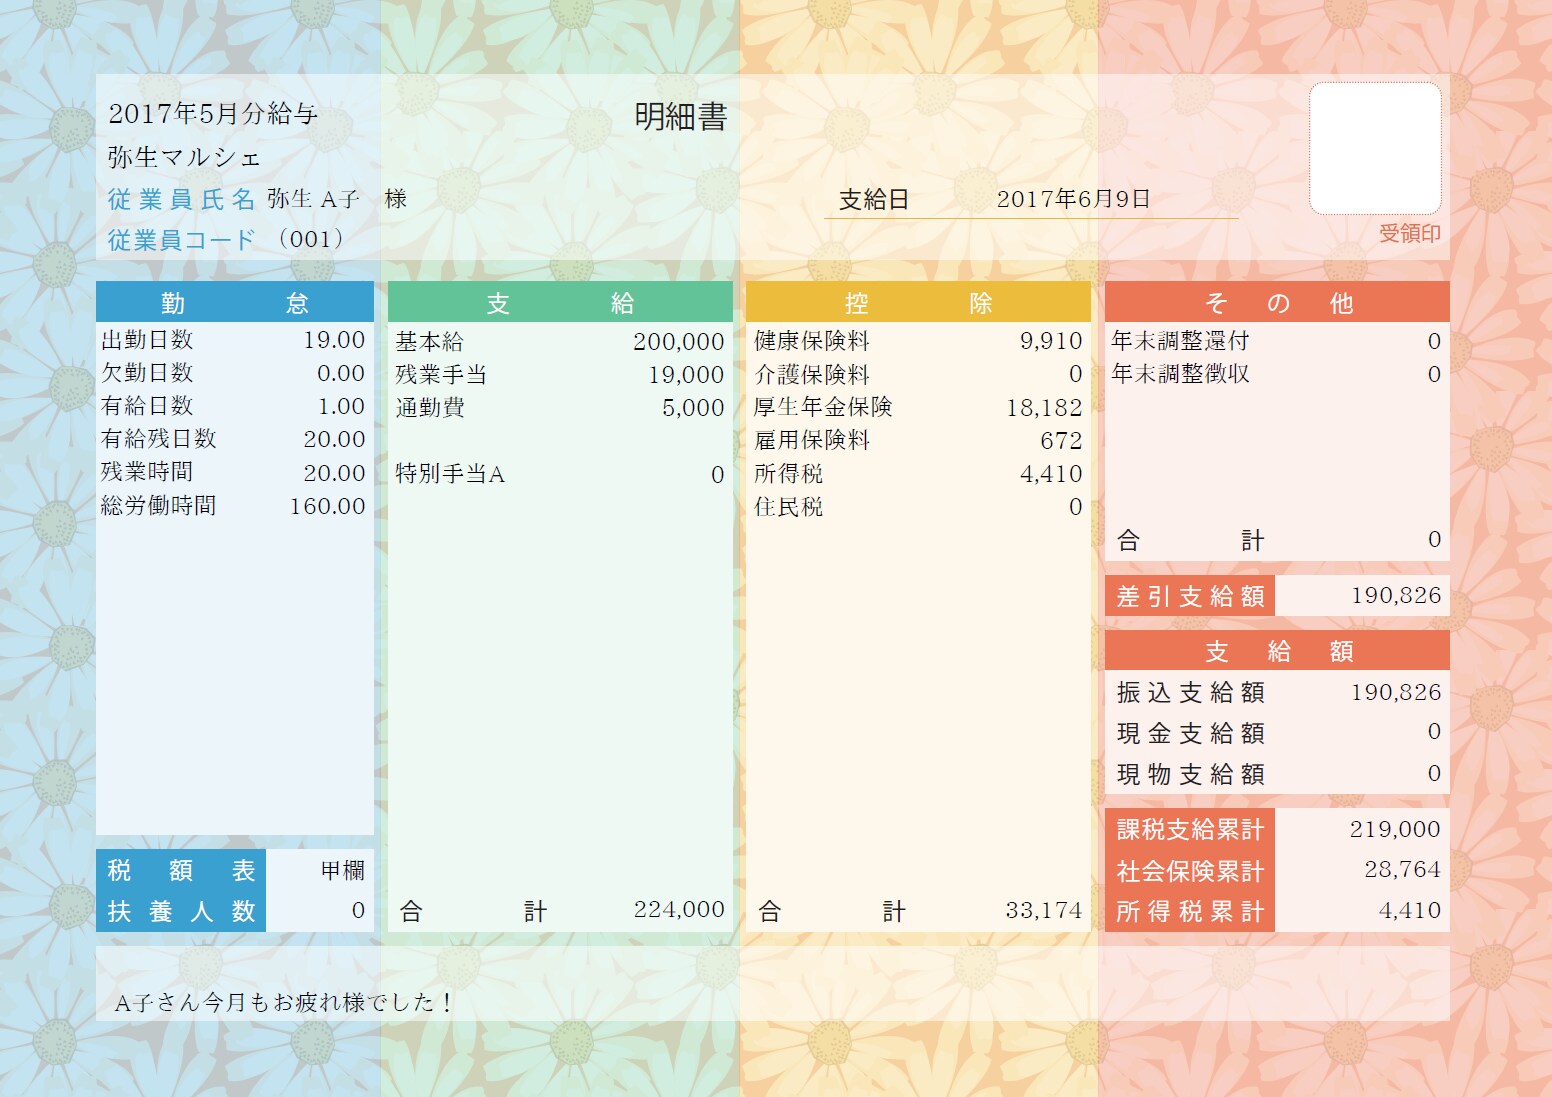Click the 雇用保険料 value 672
The height and width of the screenshot is (1097, 1552).
[1061, 441]
